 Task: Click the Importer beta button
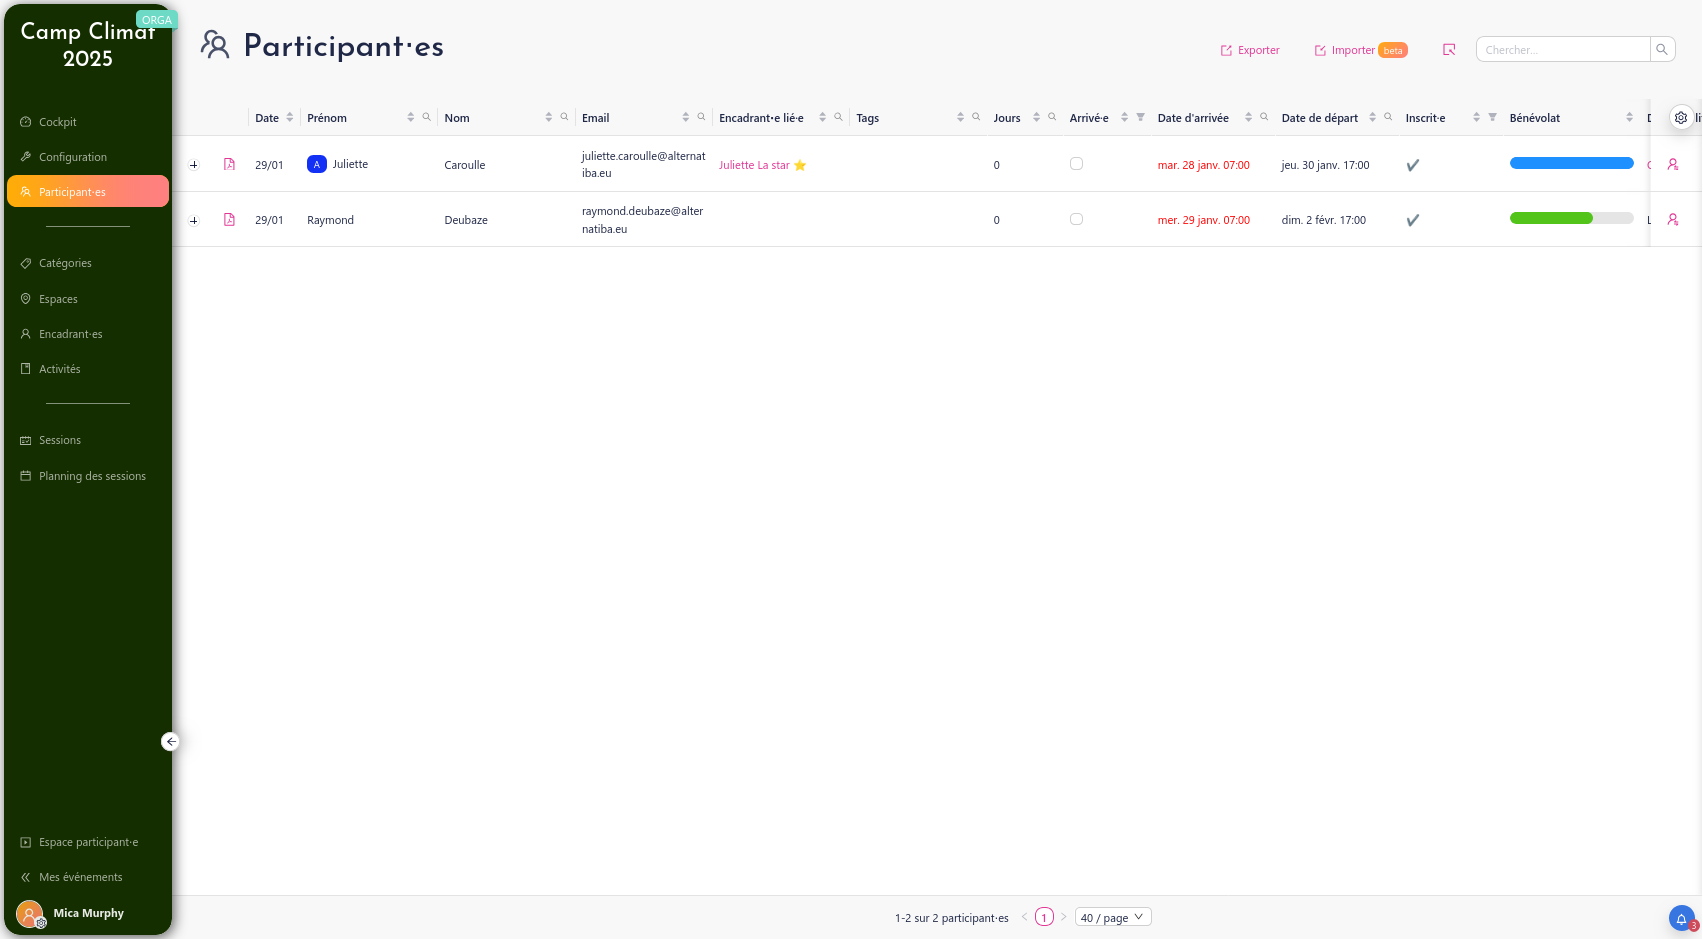[1360, 50]
